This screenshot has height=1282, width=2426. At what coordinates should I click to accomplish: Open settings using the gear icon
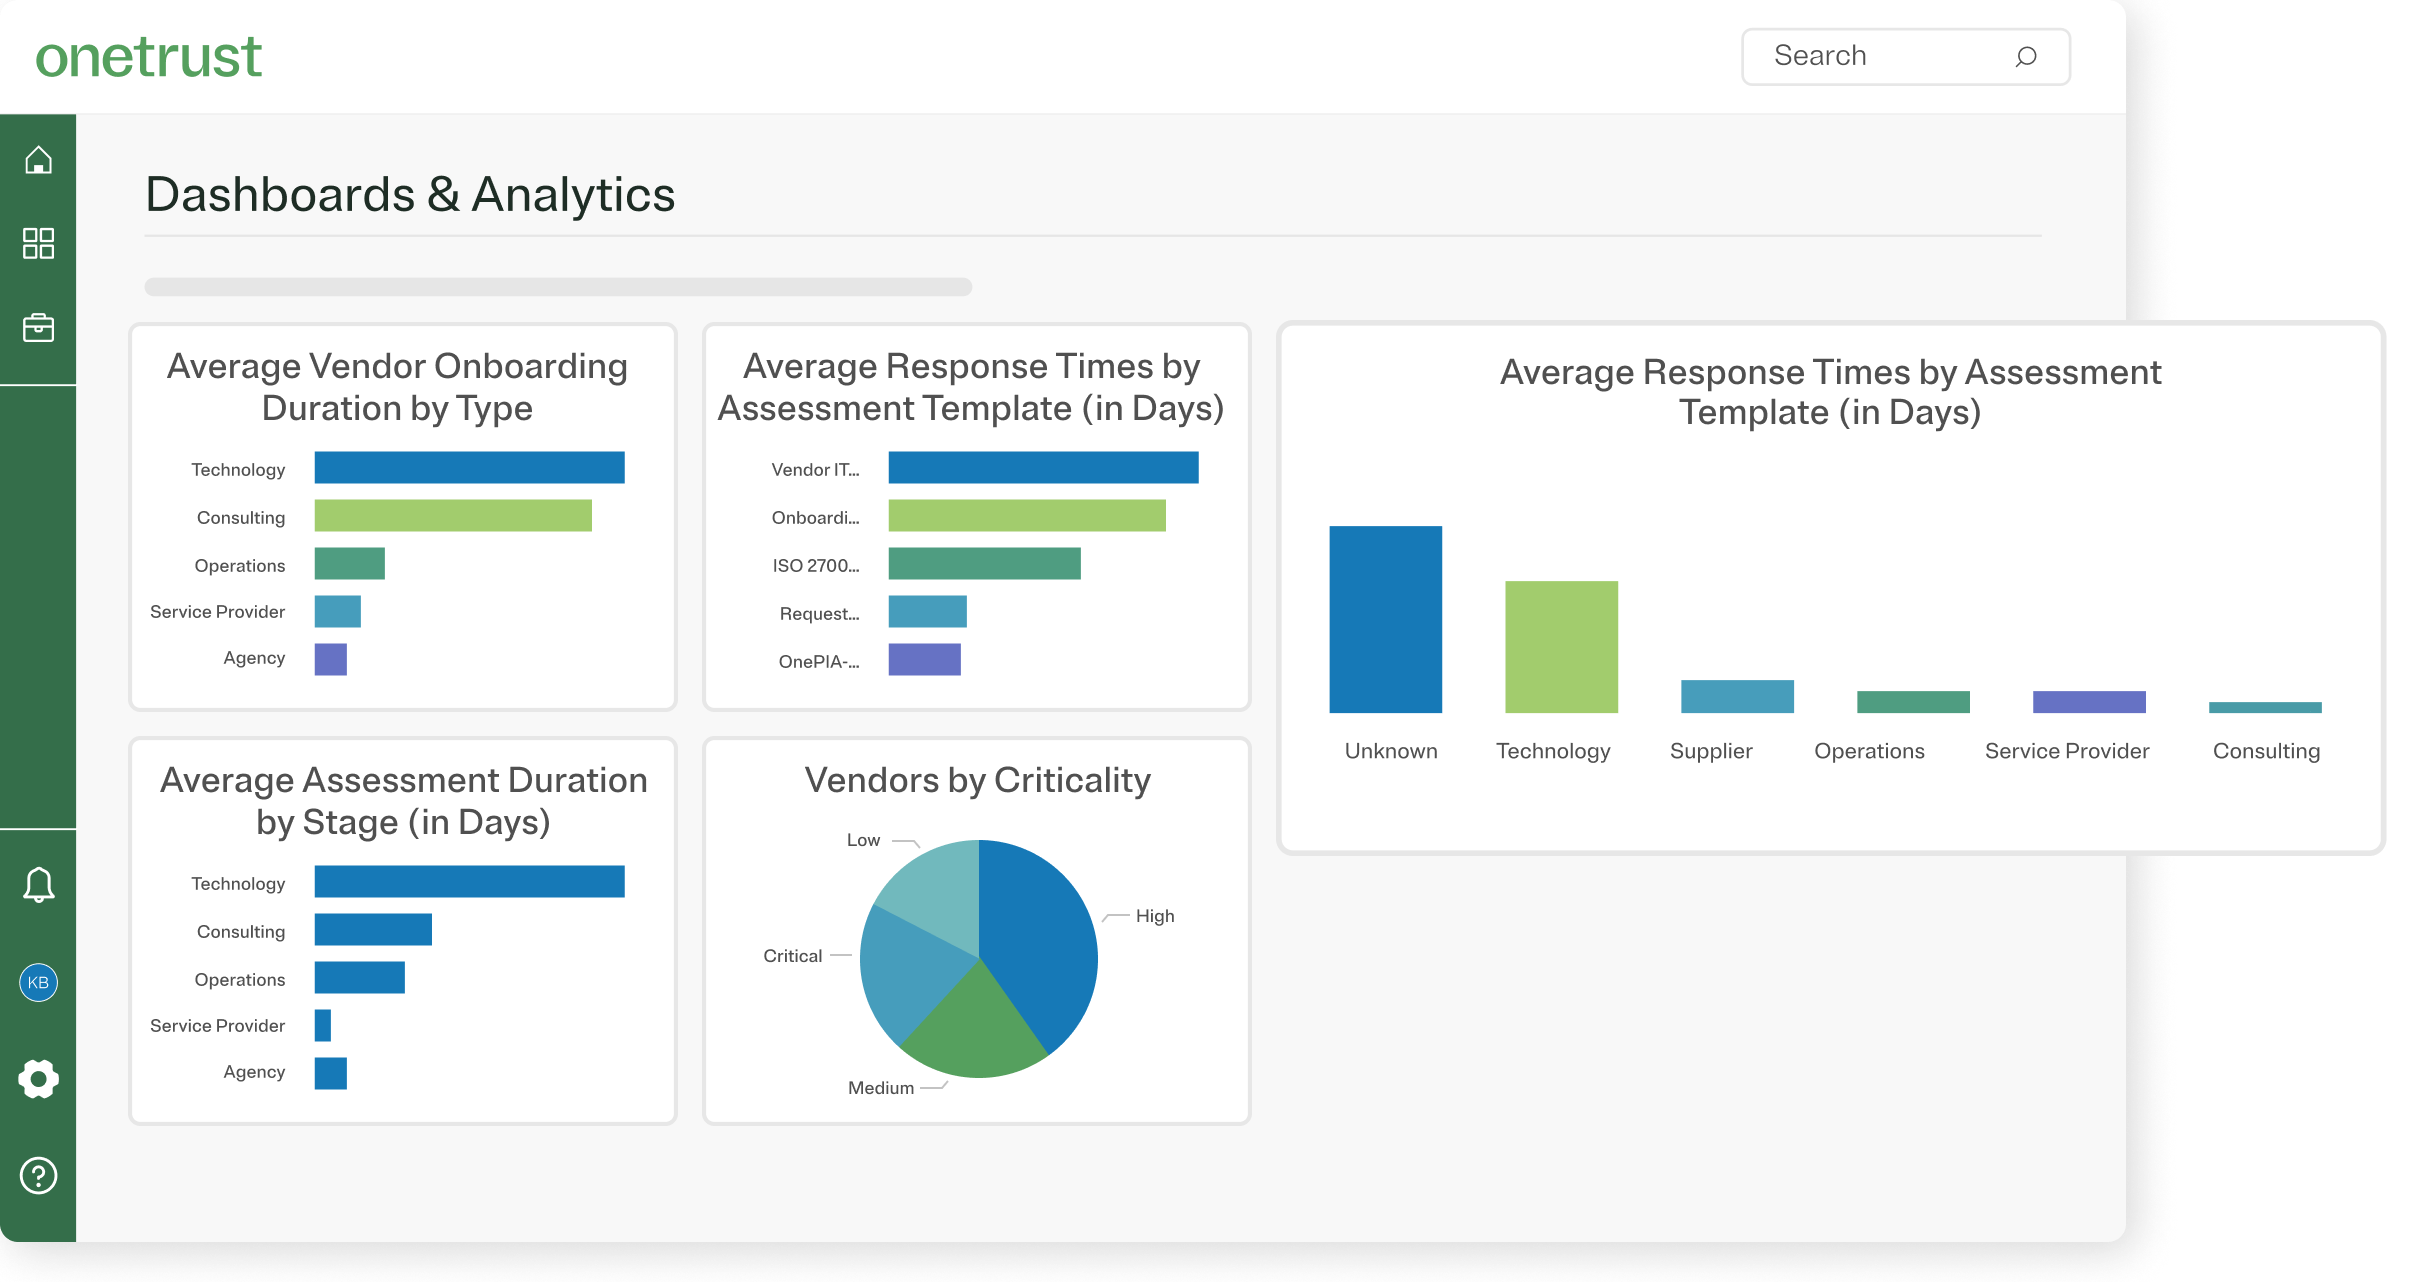(38, 1078)
